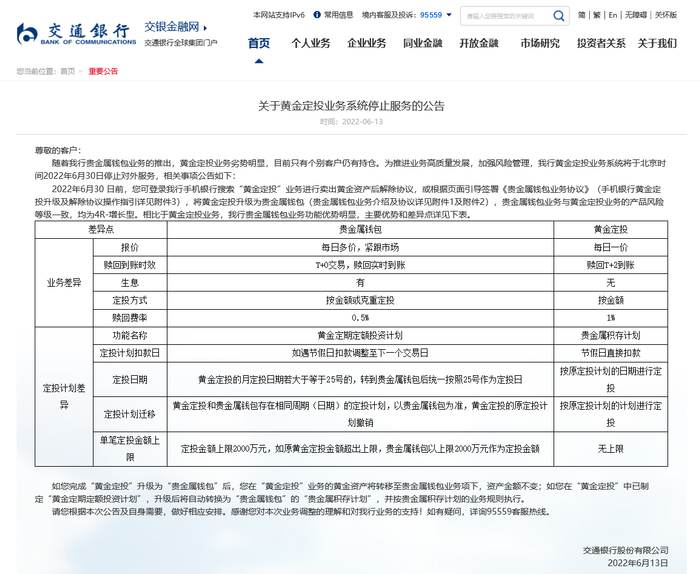The image size is (700, 574).
Task: Click the 尊敬的客户 greeting line
Action: click(x=58, y=150)
